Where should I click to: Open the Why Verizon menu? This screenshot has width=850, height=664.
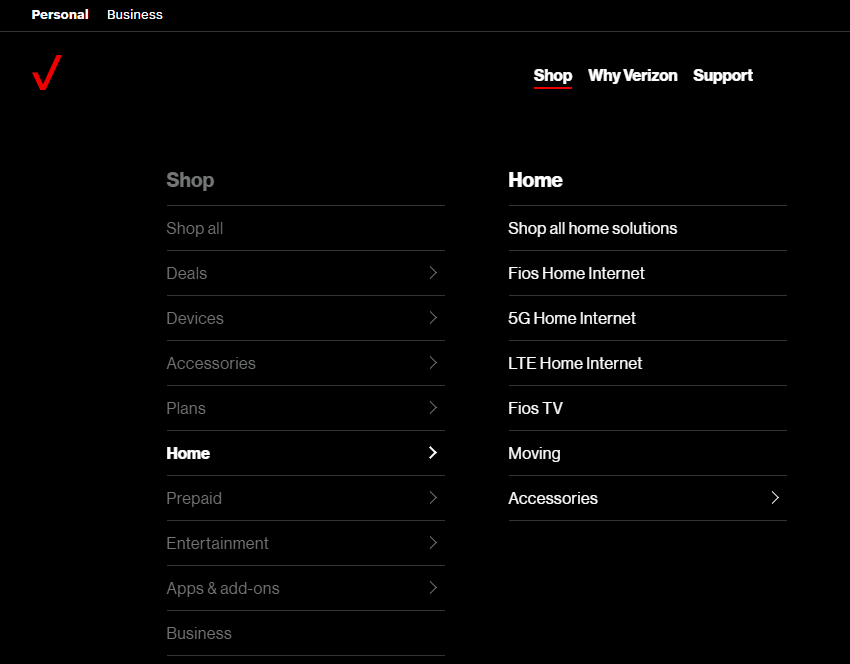(632, 76)
